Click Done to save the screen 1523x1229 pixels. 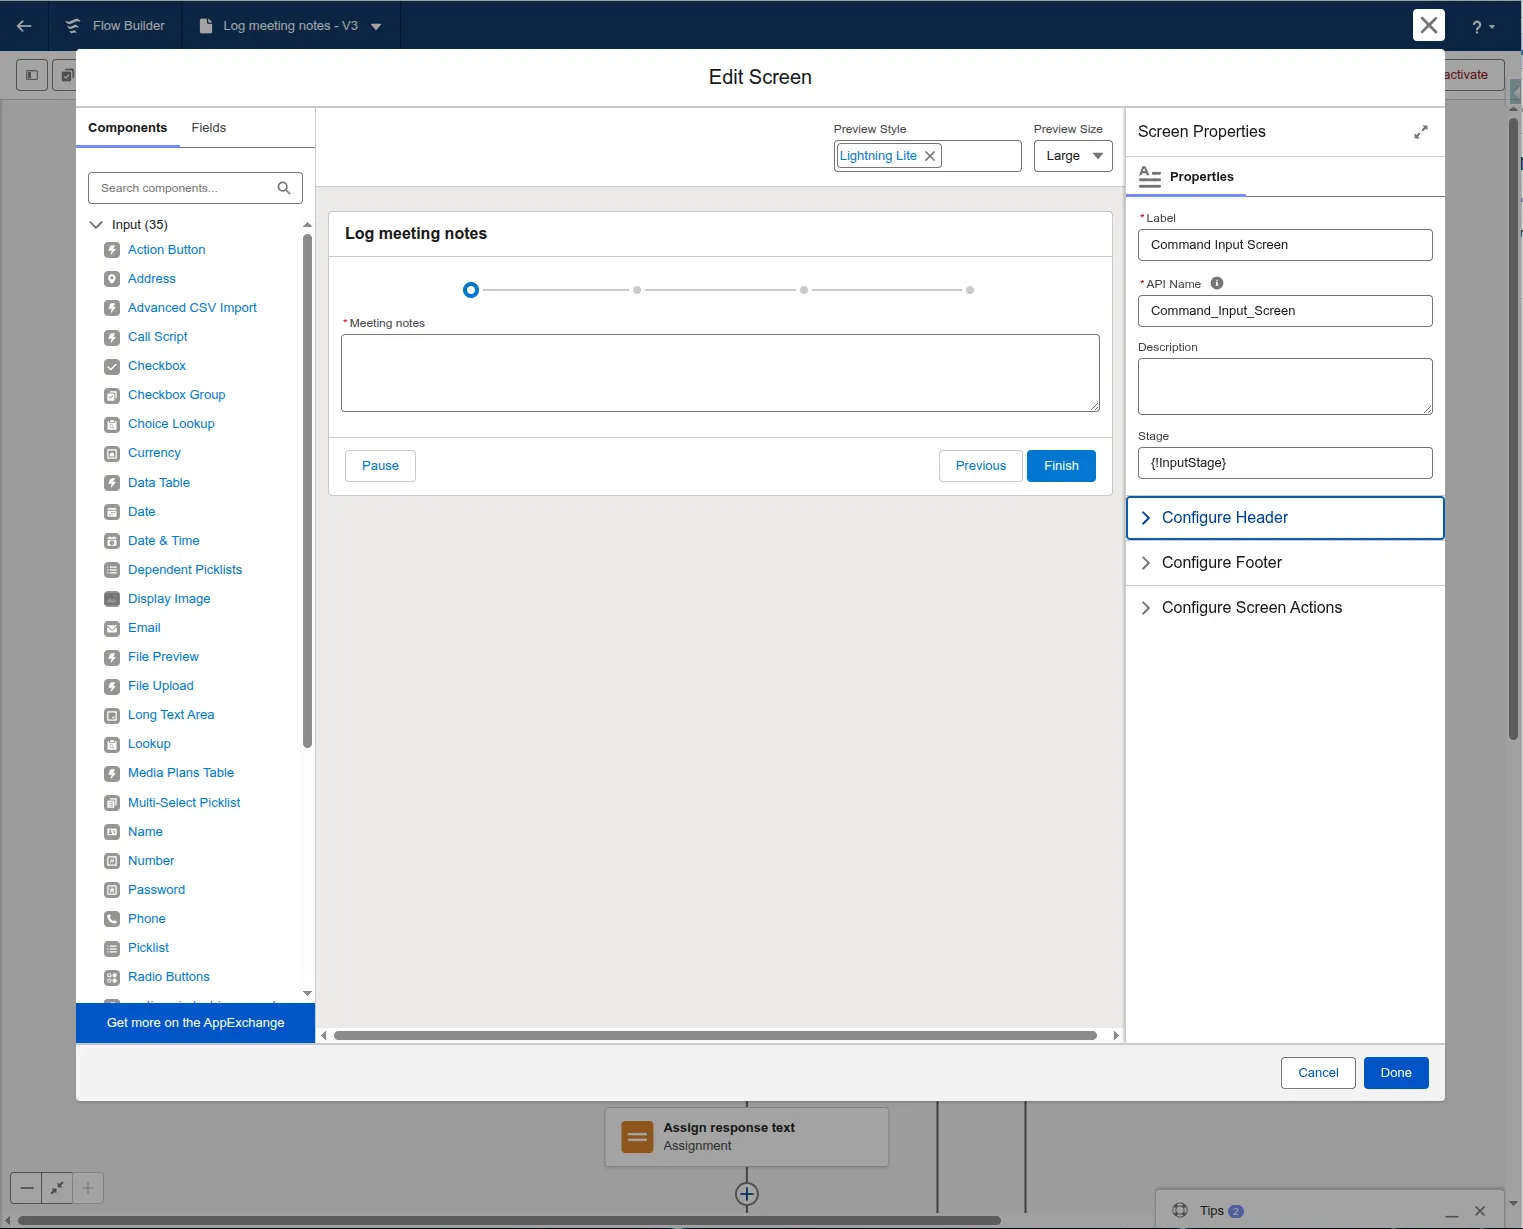click(1396, 1072)
